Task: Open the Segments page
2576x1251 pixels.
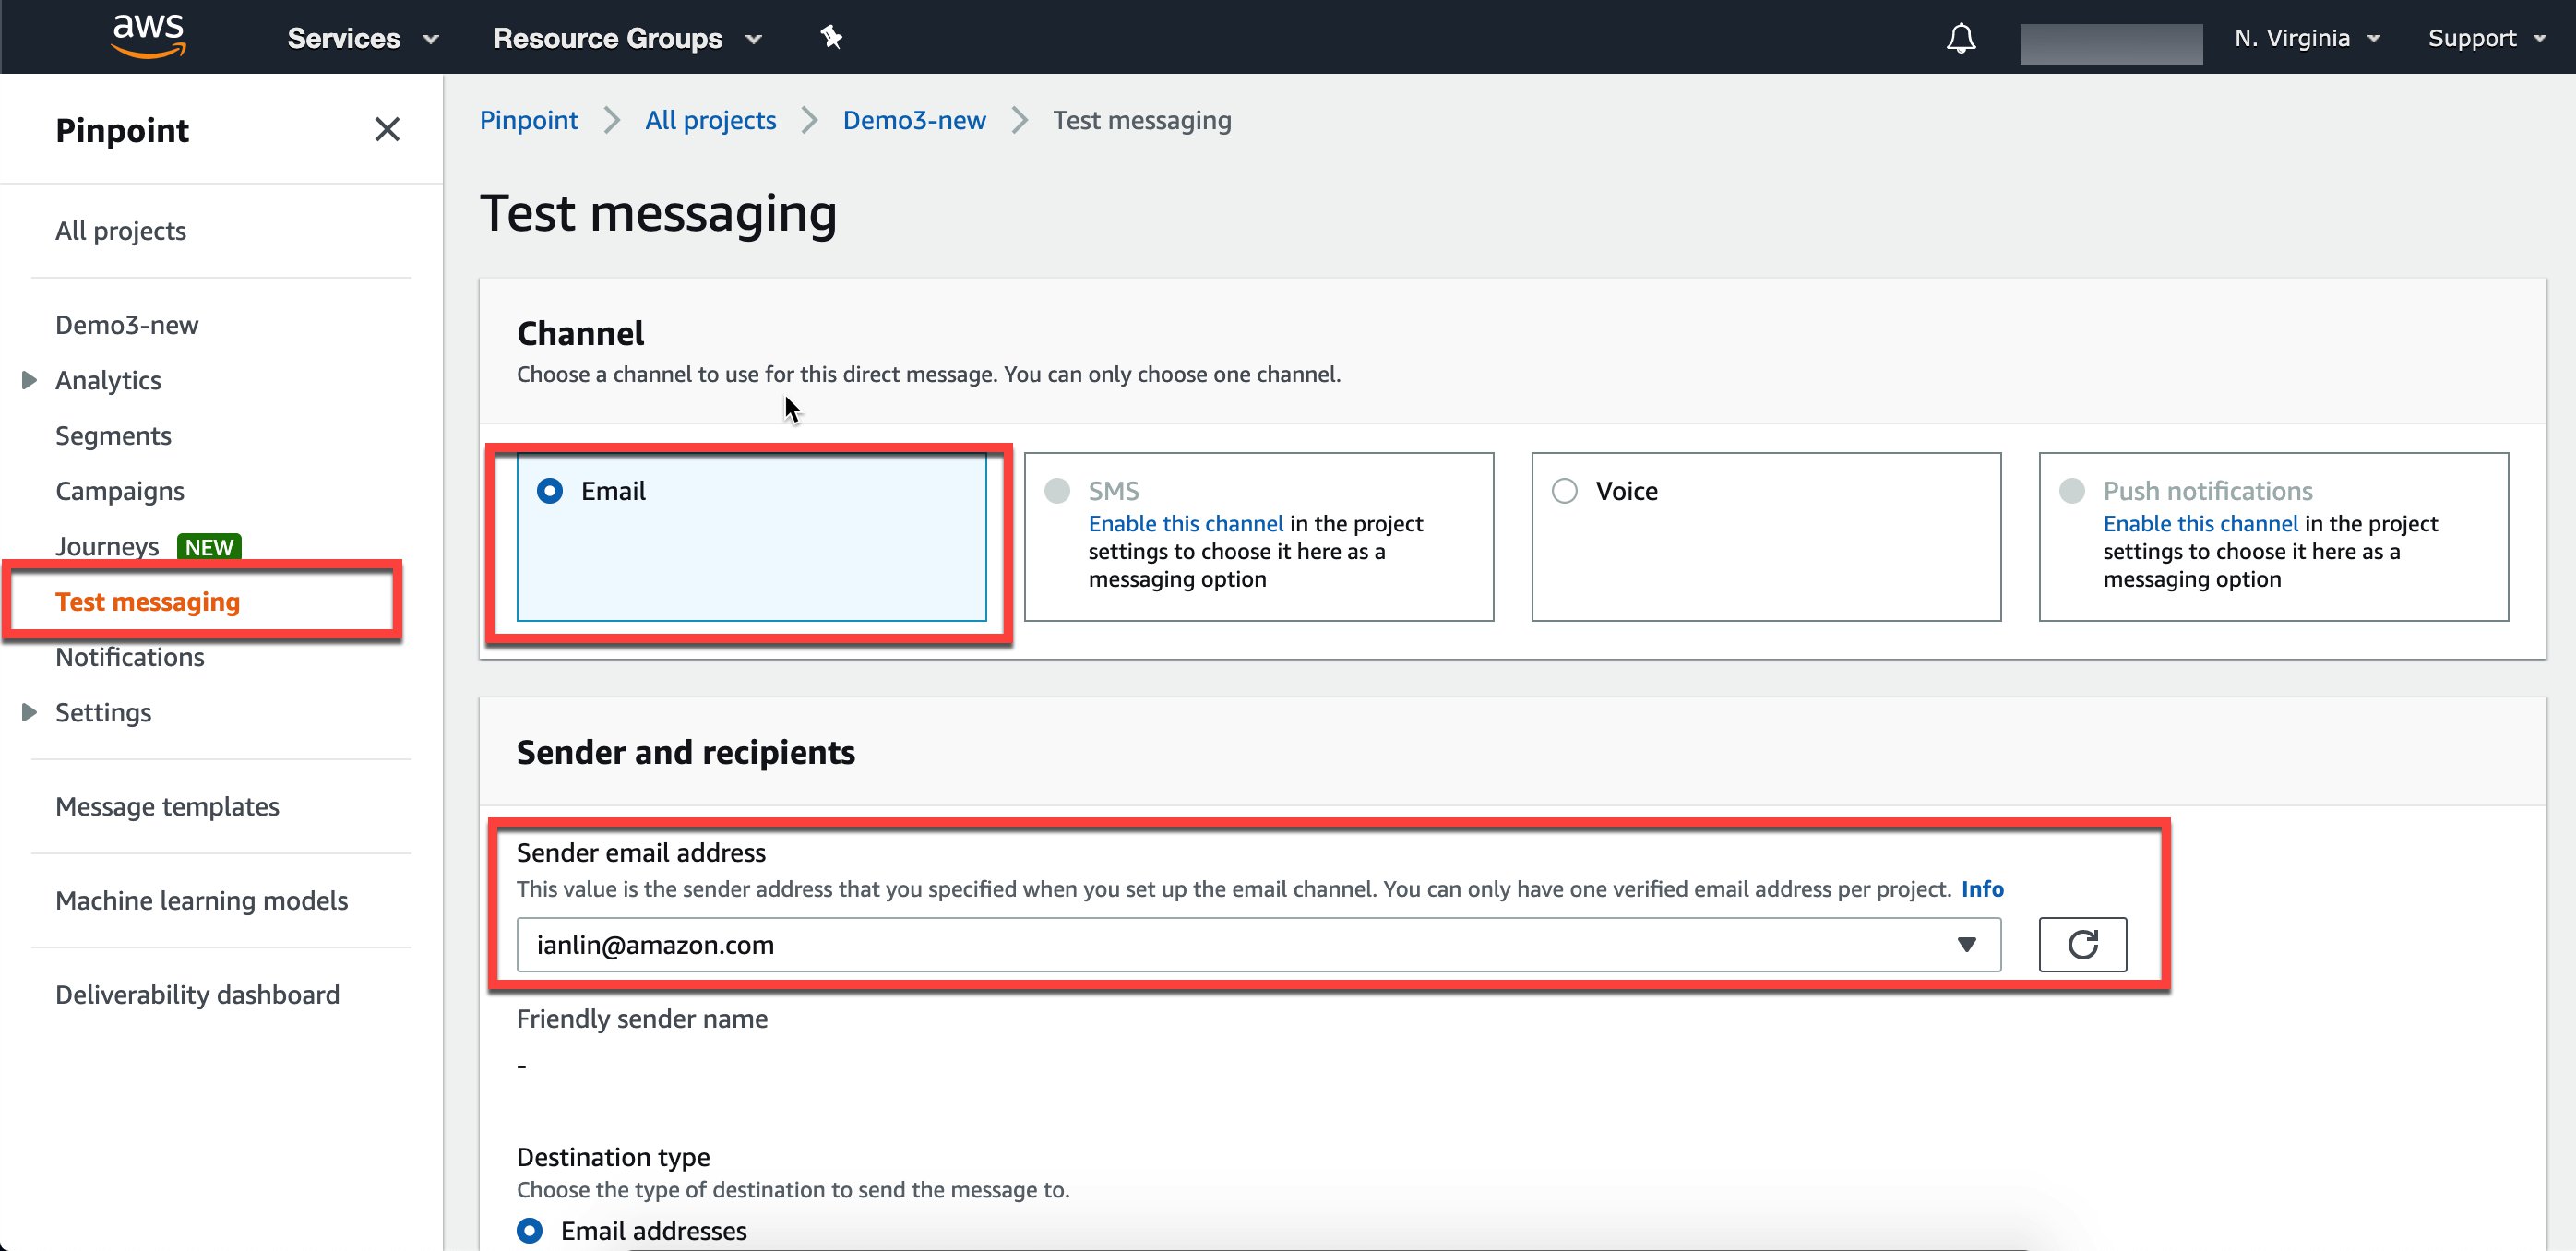Action: [x=113, y=436]
